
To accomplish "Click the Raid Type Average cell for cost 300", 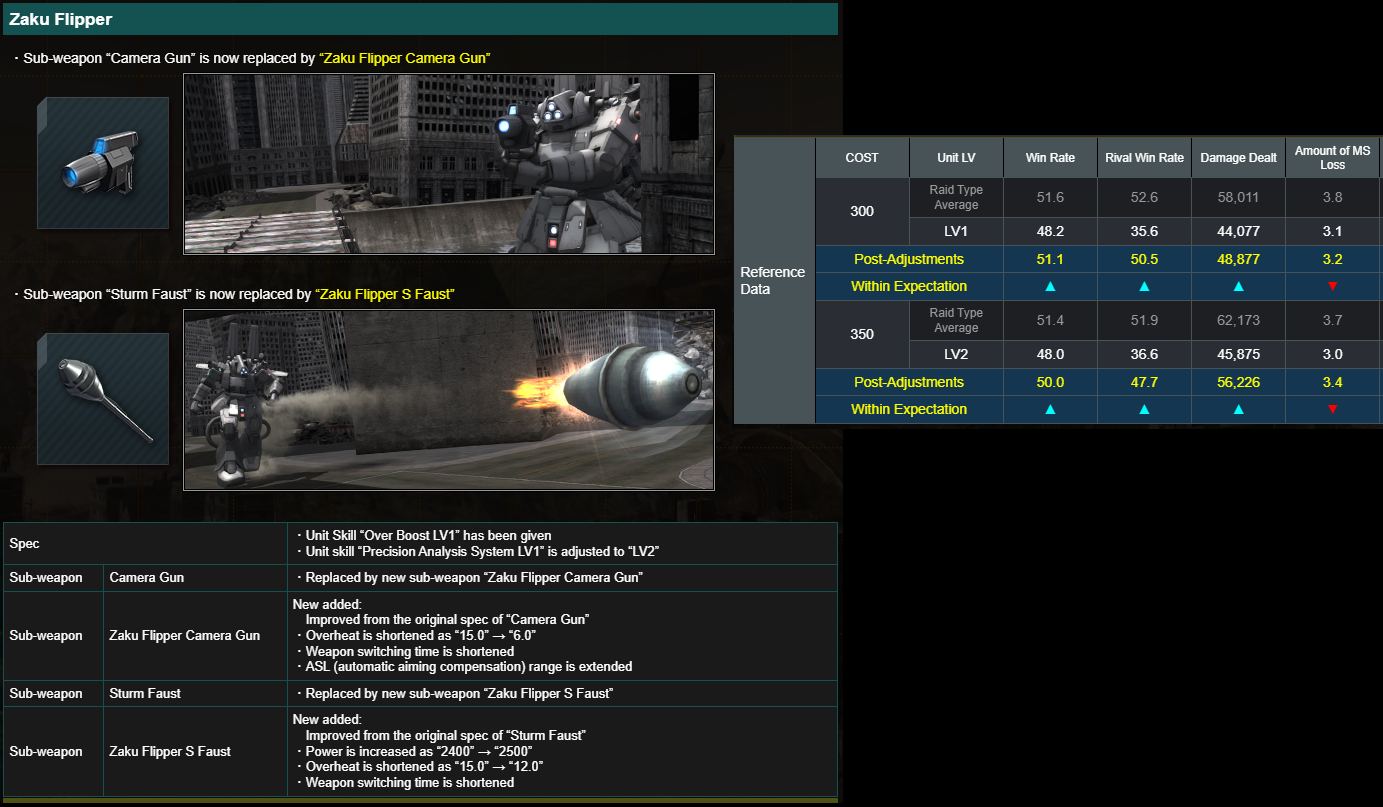I will 956,198.
